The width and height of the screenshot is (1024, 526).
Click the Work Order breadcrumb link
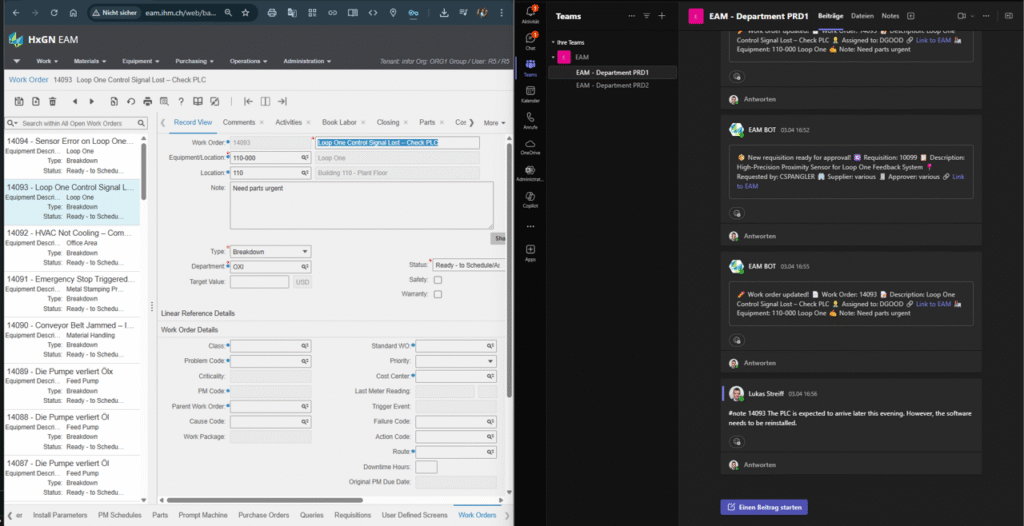29,80
